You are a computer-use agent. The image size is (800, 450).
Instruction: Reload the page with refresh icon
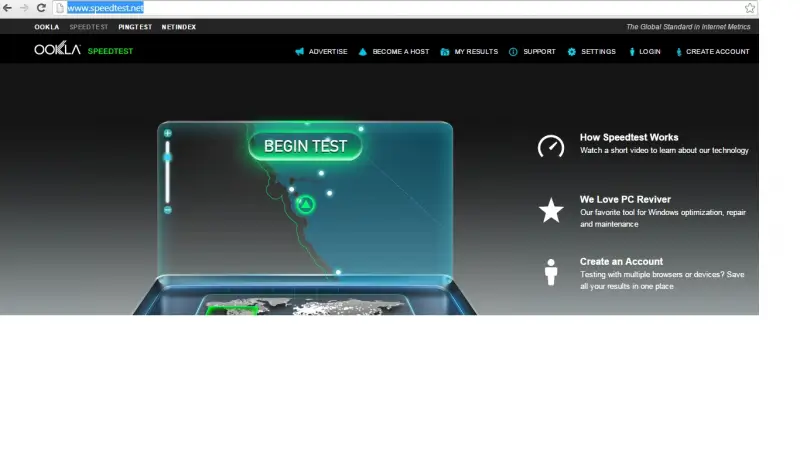(41, 8)
